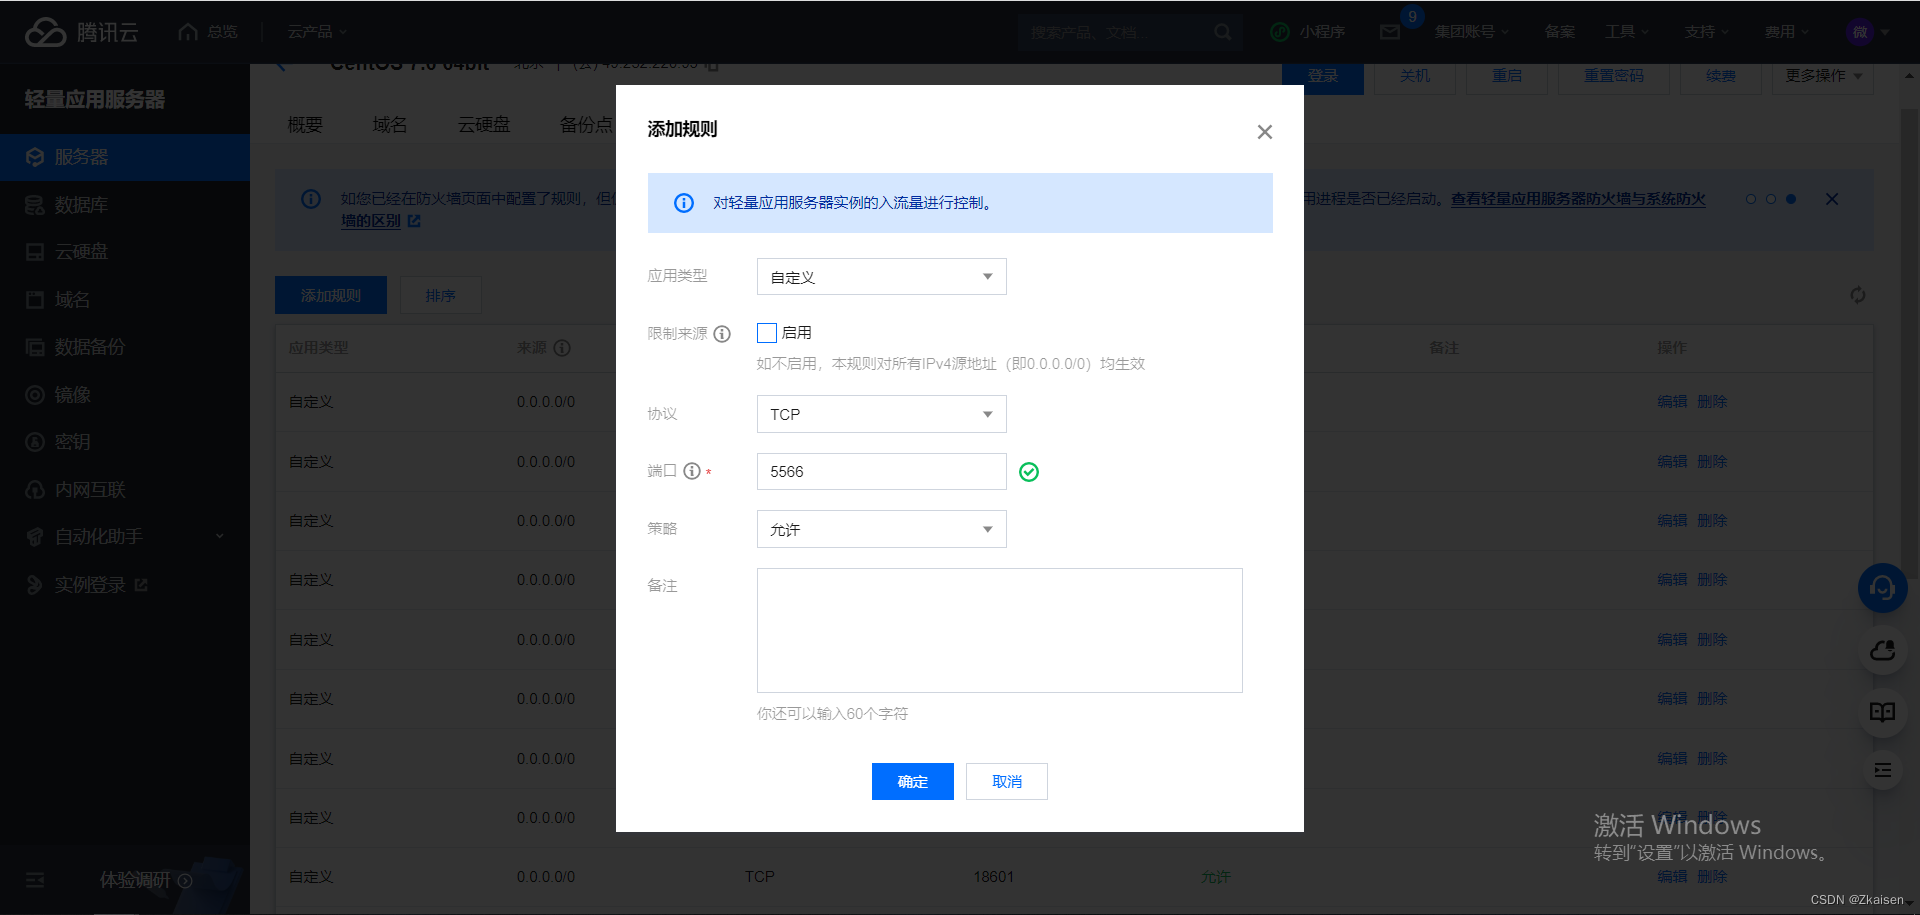Click the user avatar icon
This screenshot has height=915, width=1920.
(x=1860, y=32)
